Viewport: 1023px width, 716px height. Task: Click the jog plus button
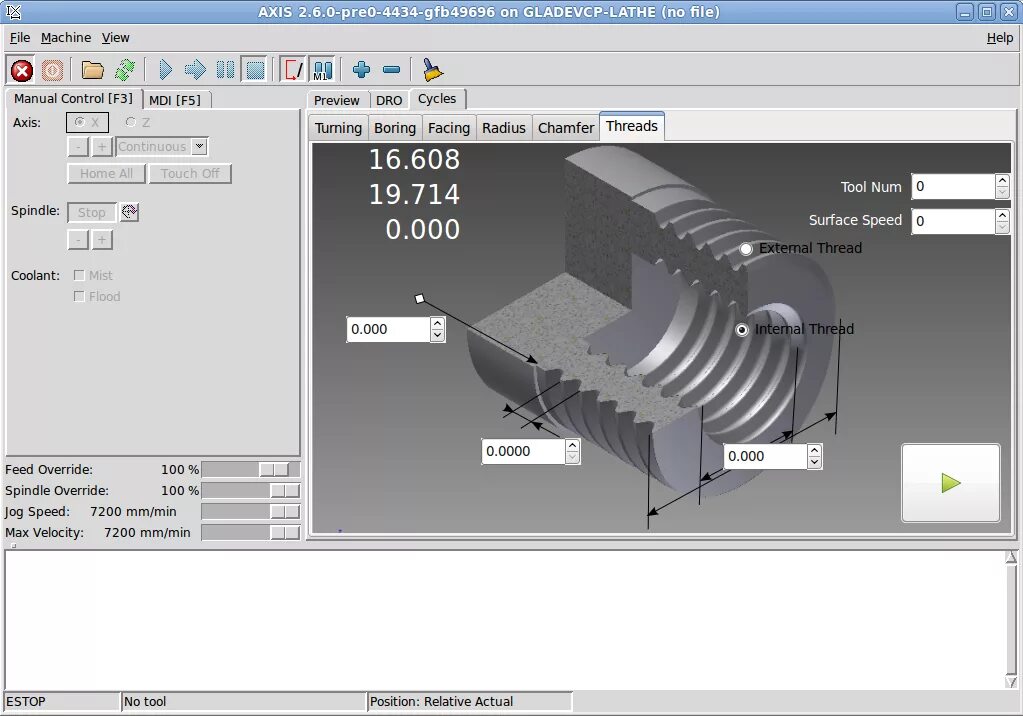coord(102,147)
